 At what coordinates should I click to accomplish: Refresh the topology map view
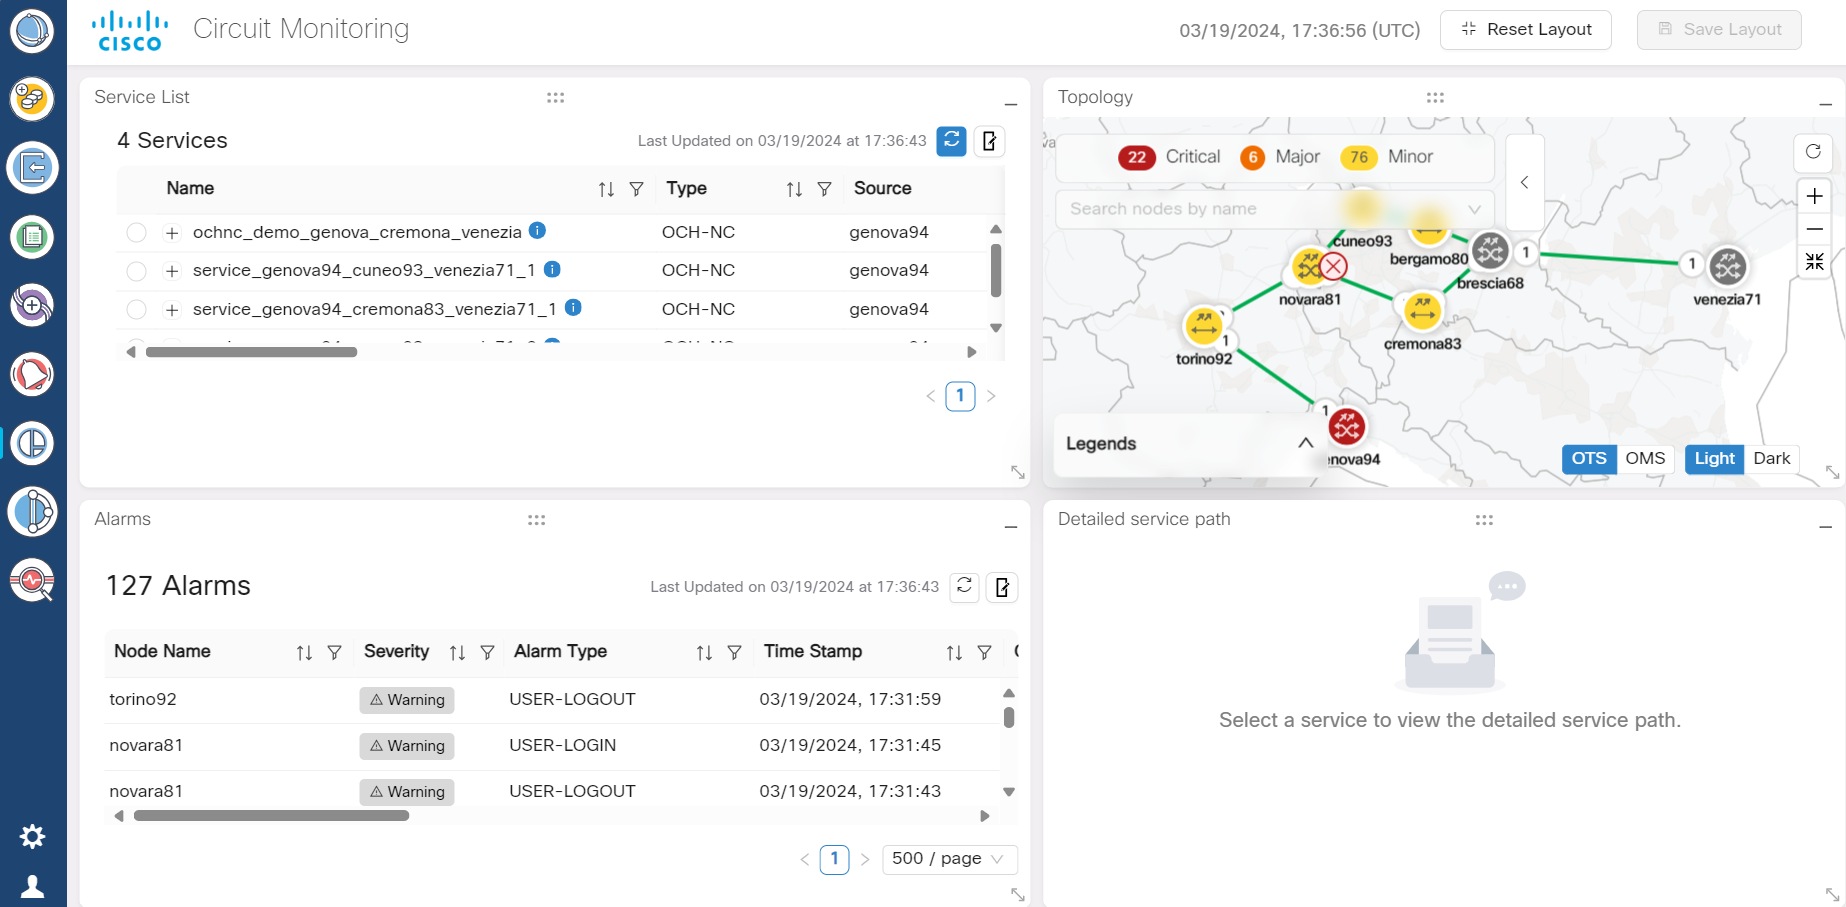(x=1813, y=152)
